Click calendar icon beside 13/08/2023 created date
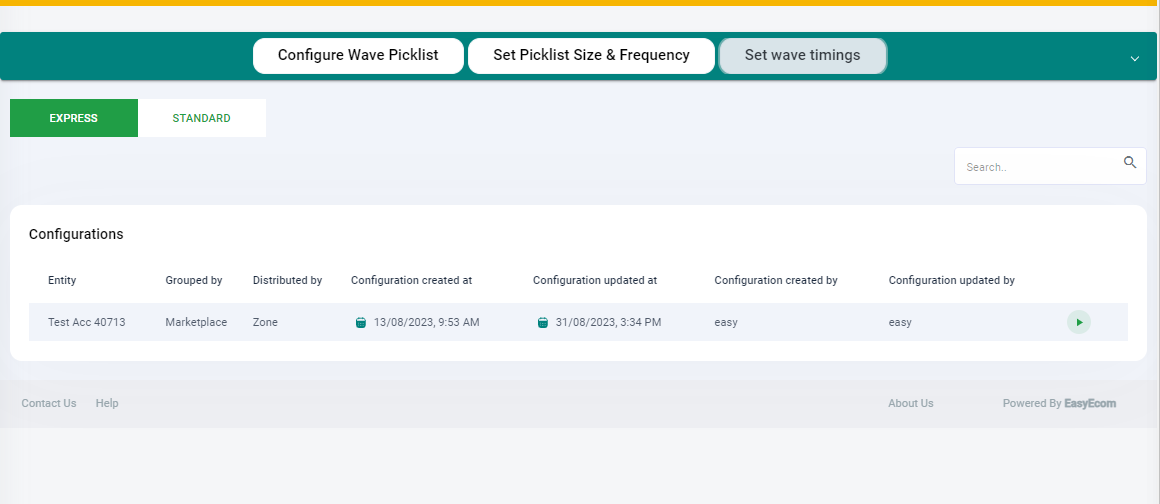 click(x=361, y=323)
